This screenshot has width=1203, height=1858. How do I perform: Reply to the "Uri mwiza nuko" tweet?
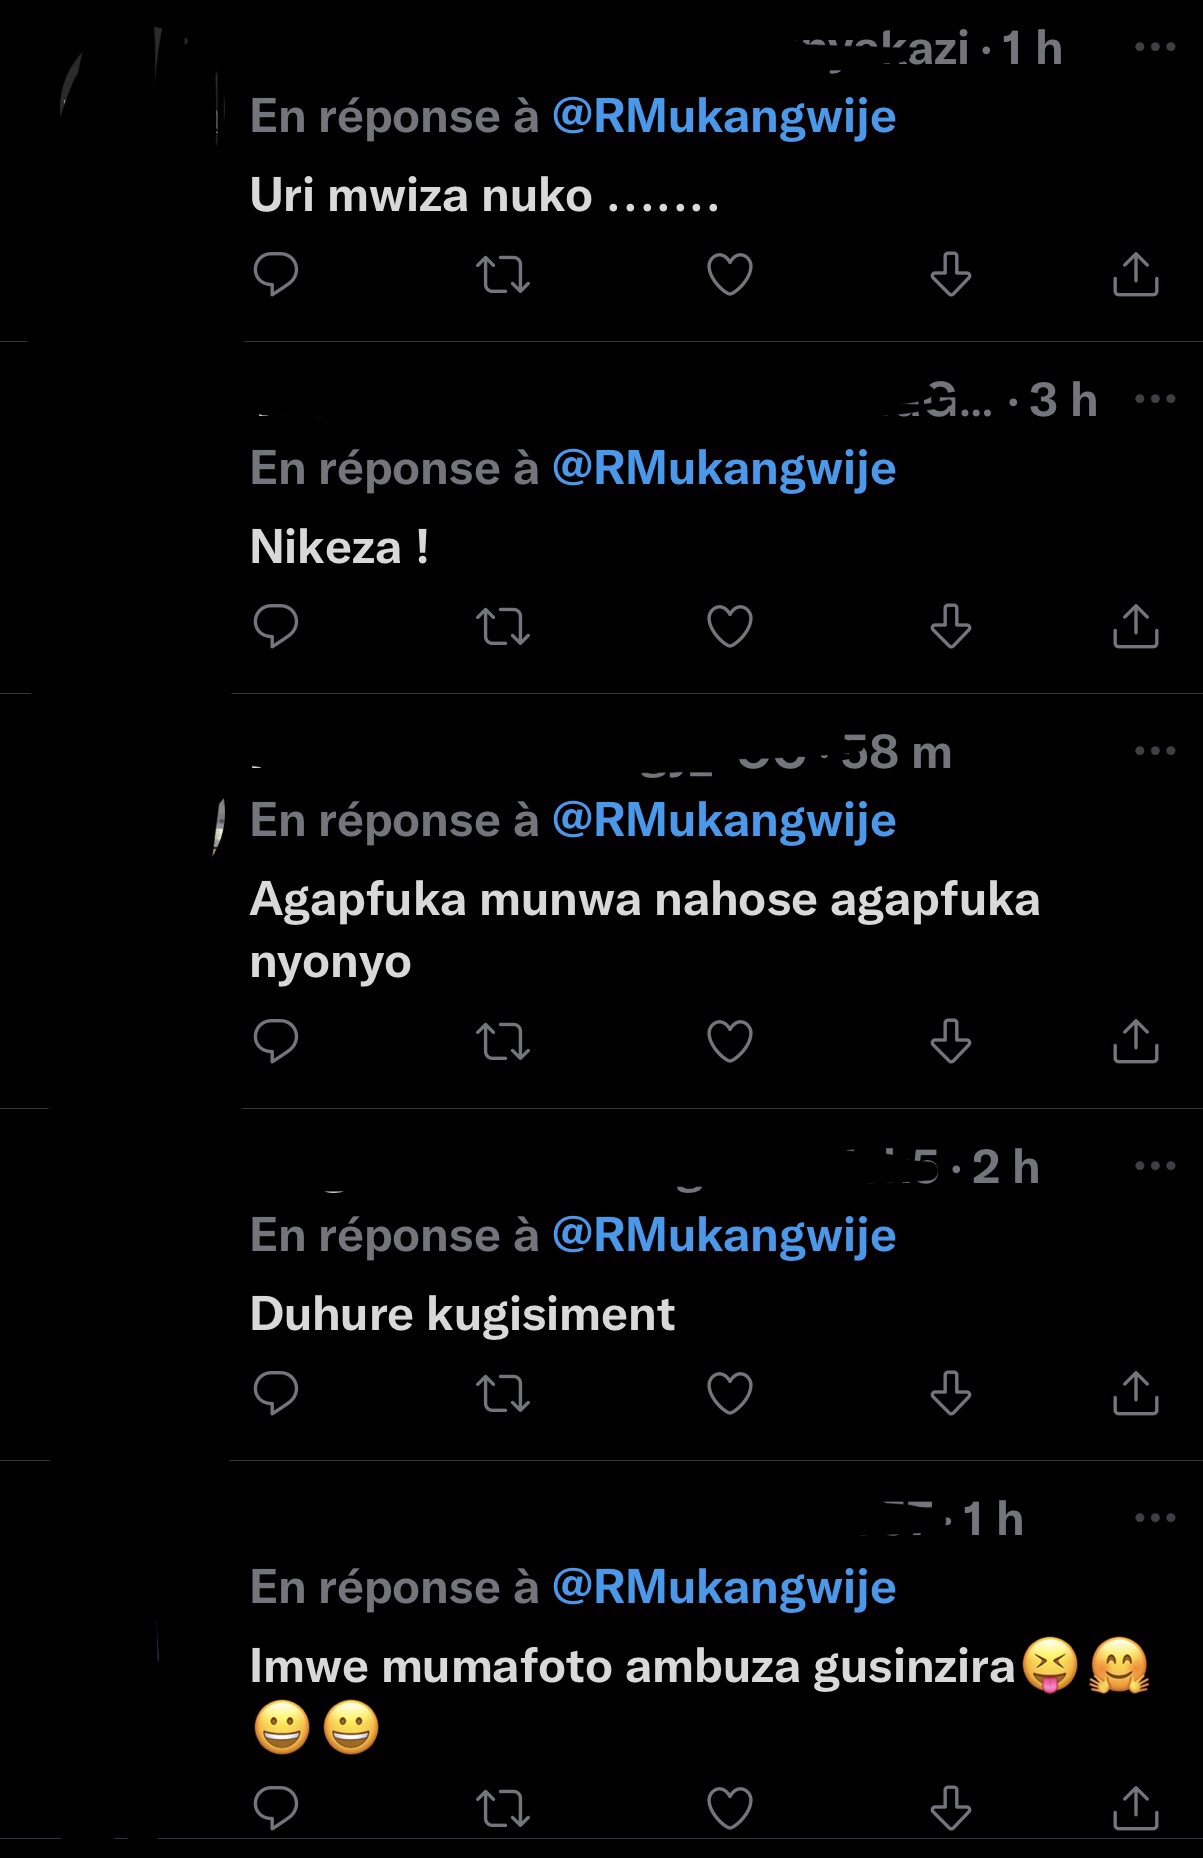tap(276, 274)
